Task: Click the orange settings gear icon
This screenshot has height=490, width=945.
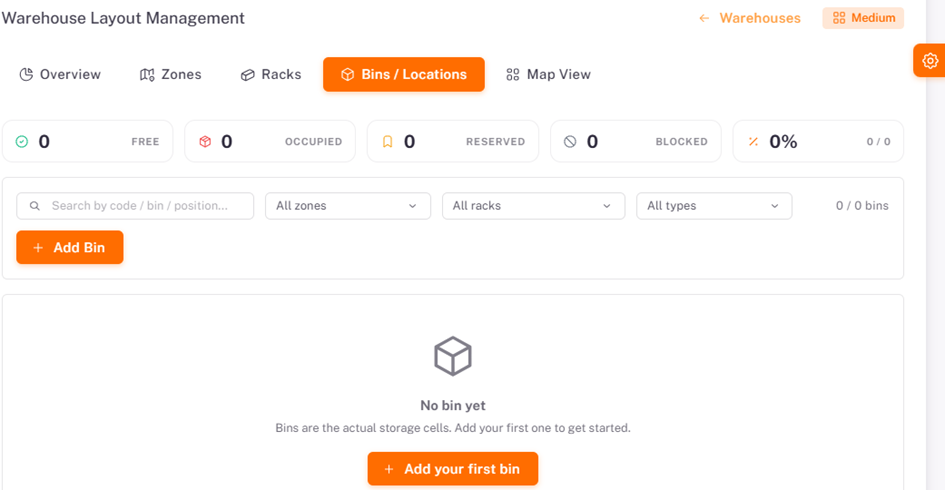Action: click(x=930, y=60)
